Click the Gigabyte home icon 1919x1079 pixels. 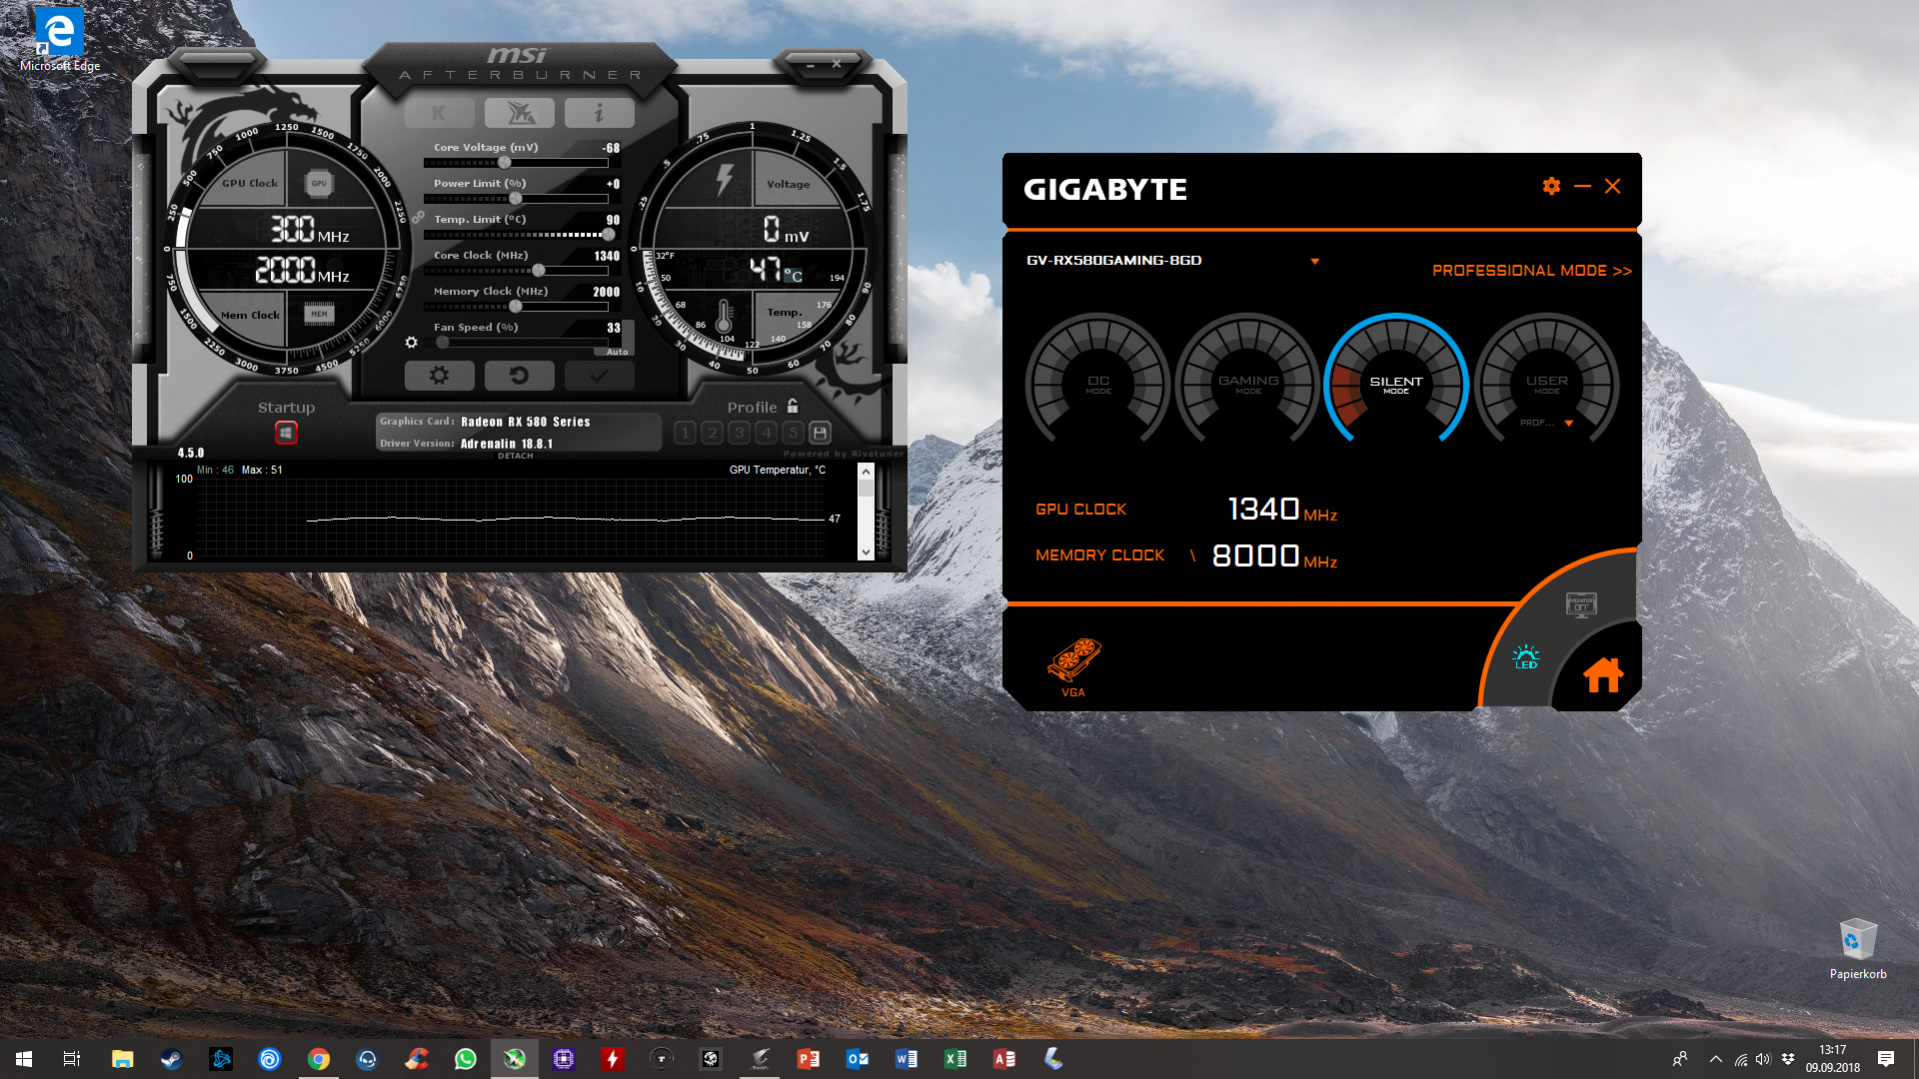coord(1603,675)
